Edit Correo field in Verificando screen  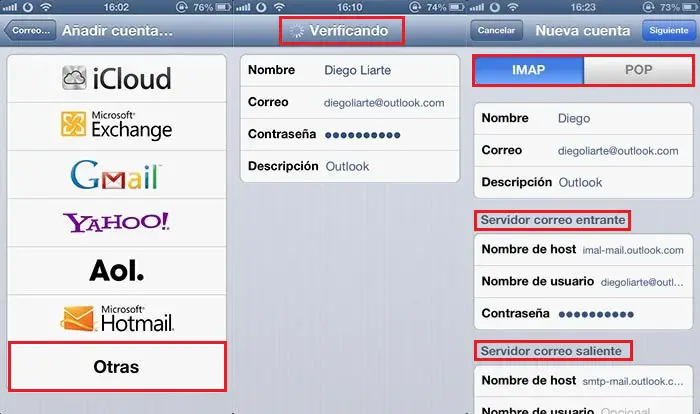[x=350, y=102]
